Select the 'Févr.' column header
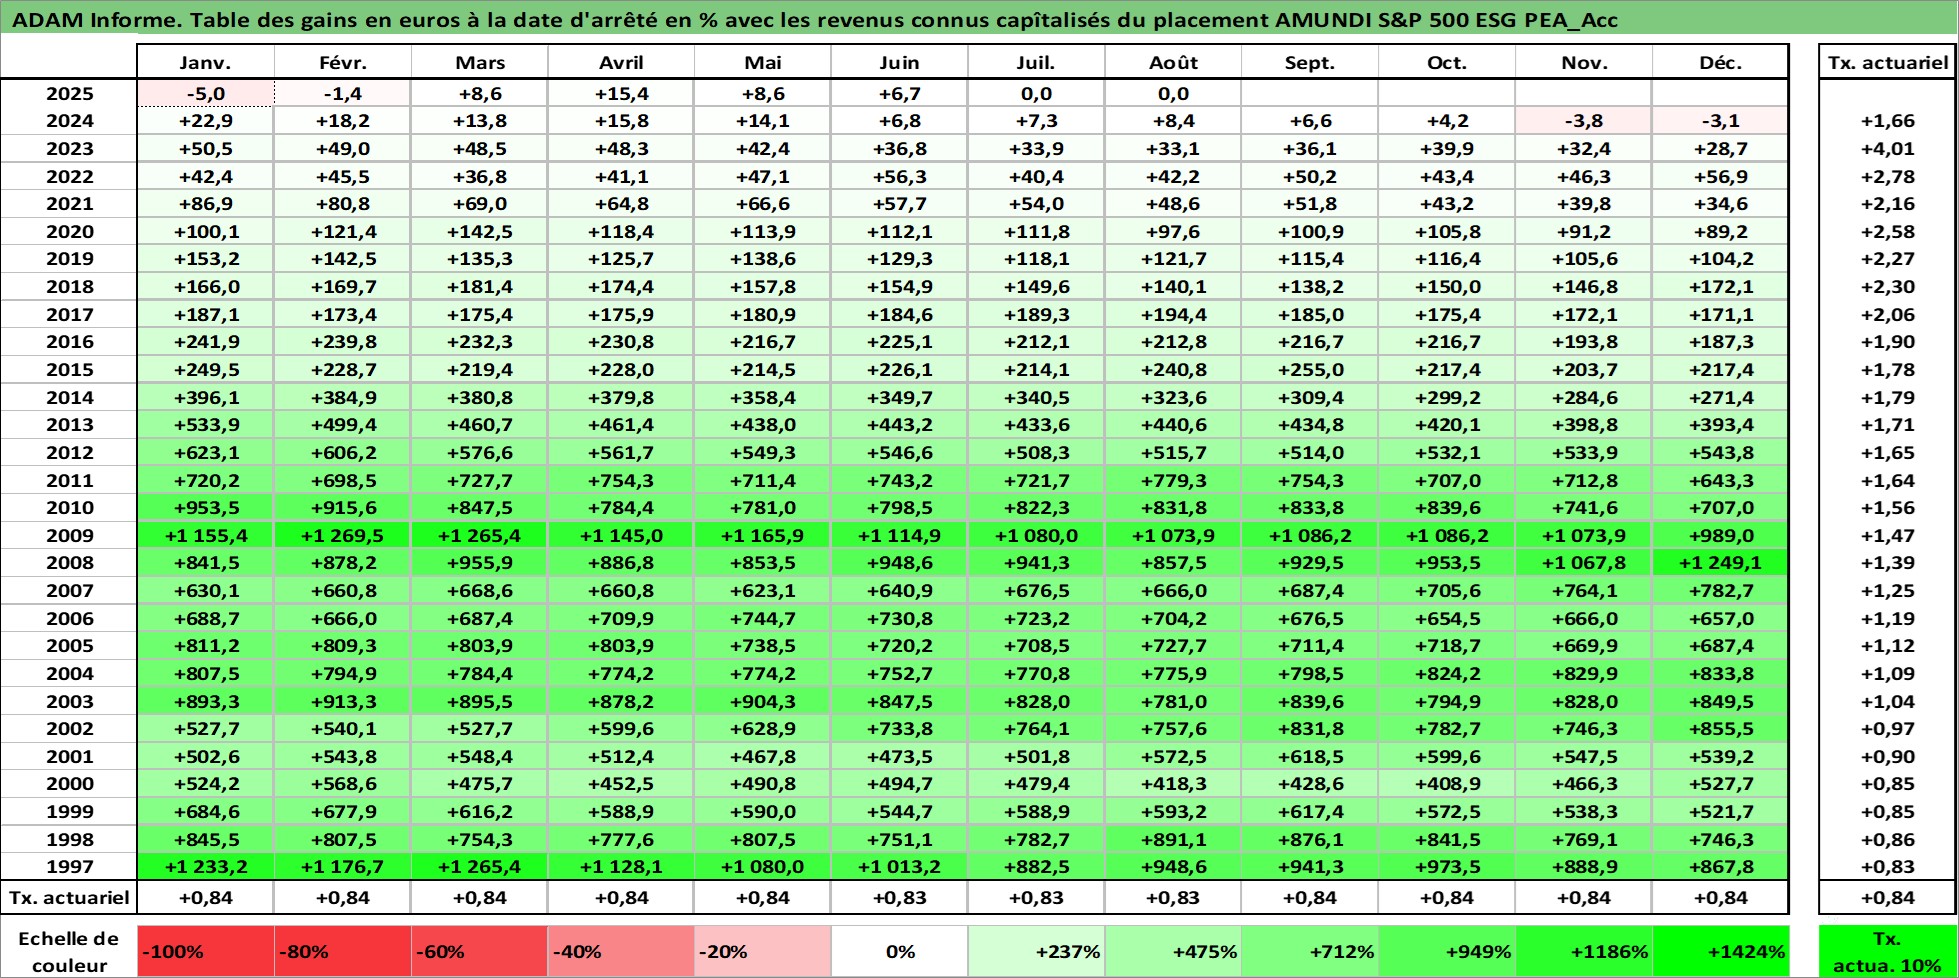Viewport: 1959px width, 978px height. [x=342, y=62]
